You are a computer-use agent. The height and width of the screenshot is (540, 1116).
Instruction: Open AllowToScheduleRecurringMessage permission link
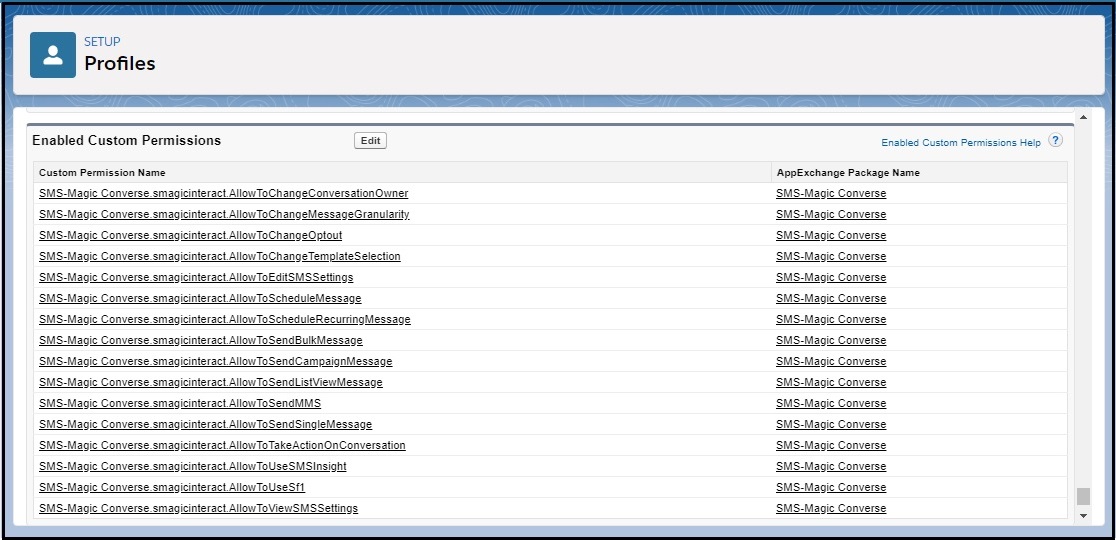(225, 319)
